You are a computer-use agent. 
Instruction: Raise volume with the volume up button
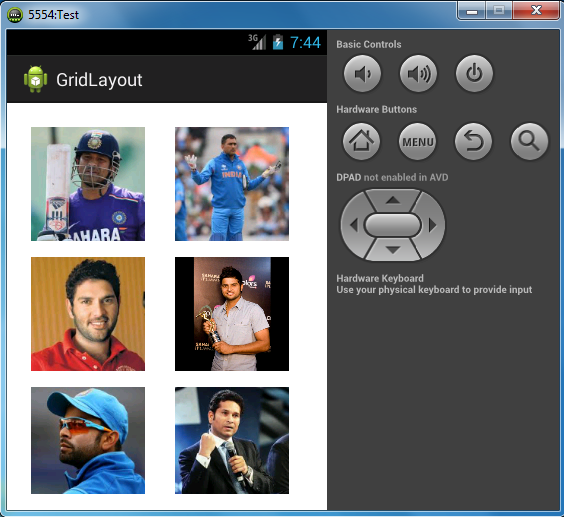(418, 73)
